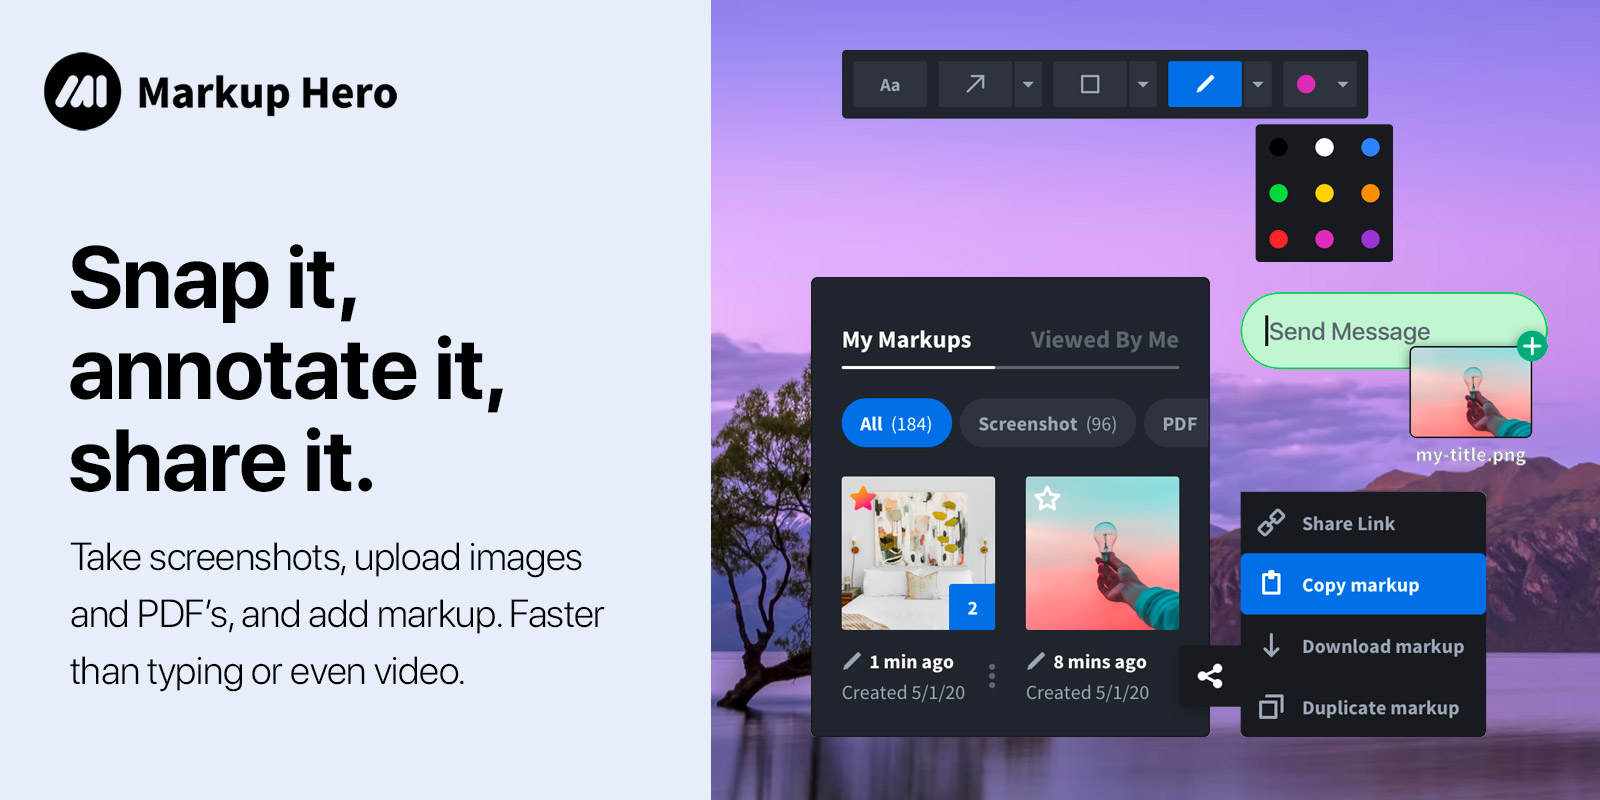
Task: Switch to My Markups tab
Action: [x=906, y=340]
